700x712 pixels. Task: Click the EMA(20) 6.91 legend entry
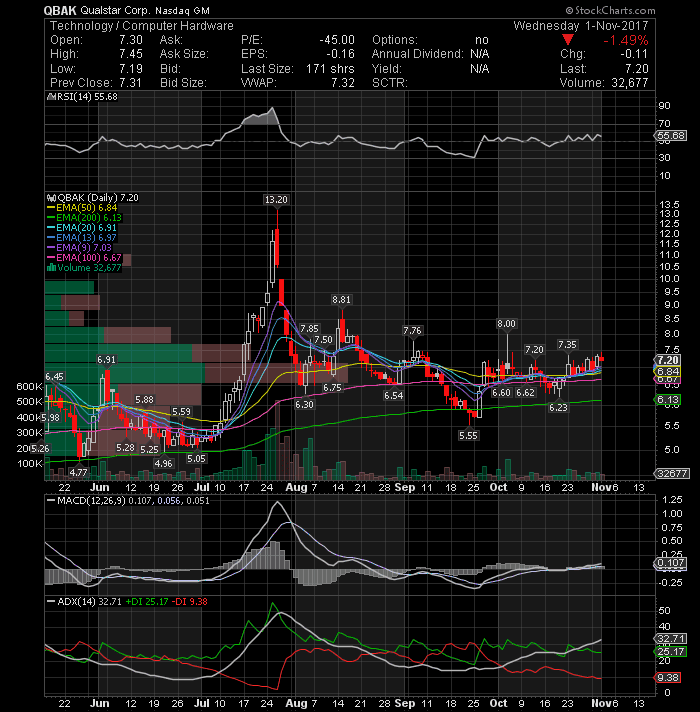click(82, 227)
